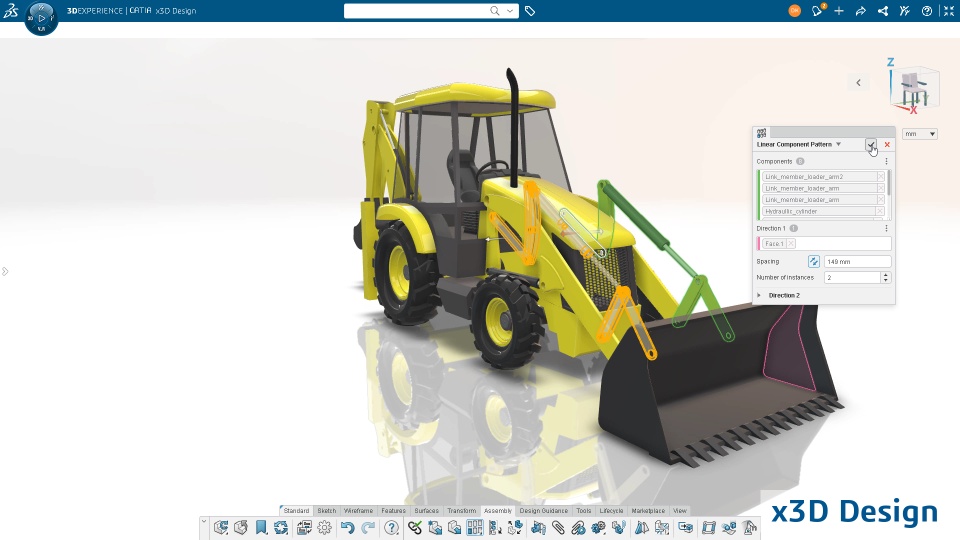Open the settings gear icon in action bar
The image size is (960, 540).
coord(324,527)
